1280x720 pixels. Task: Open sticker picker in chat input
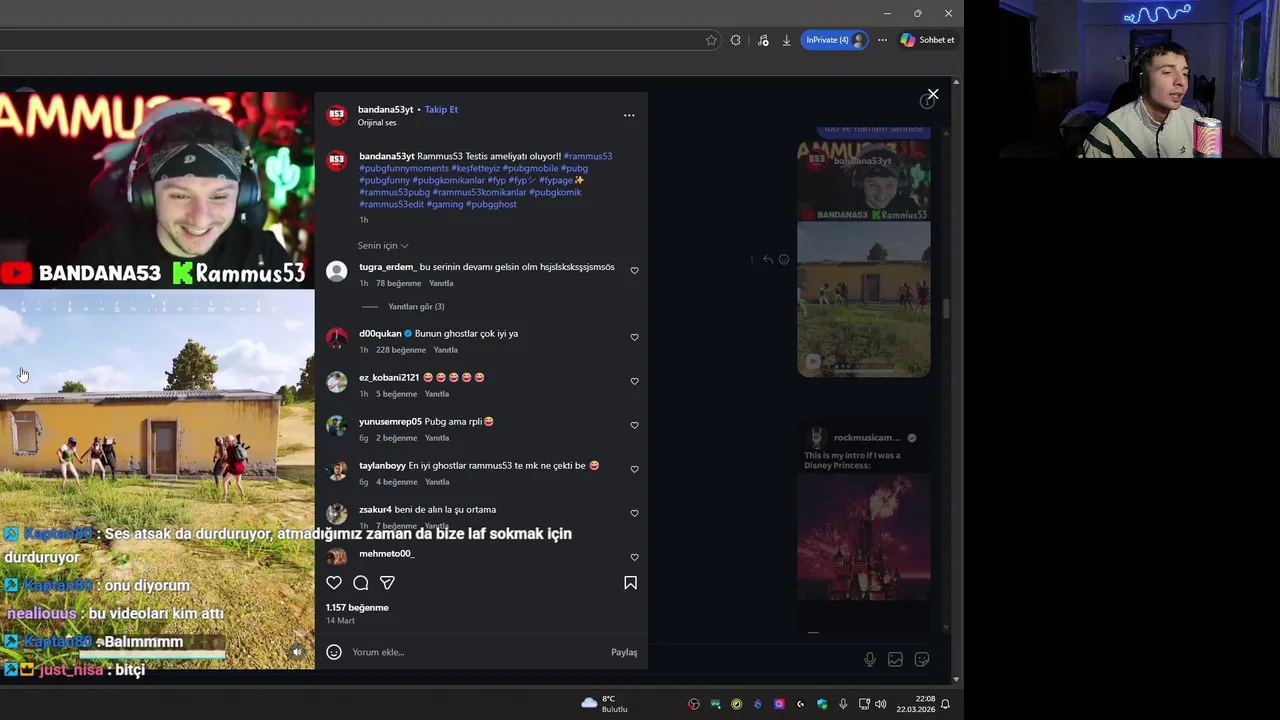point(922,659)
